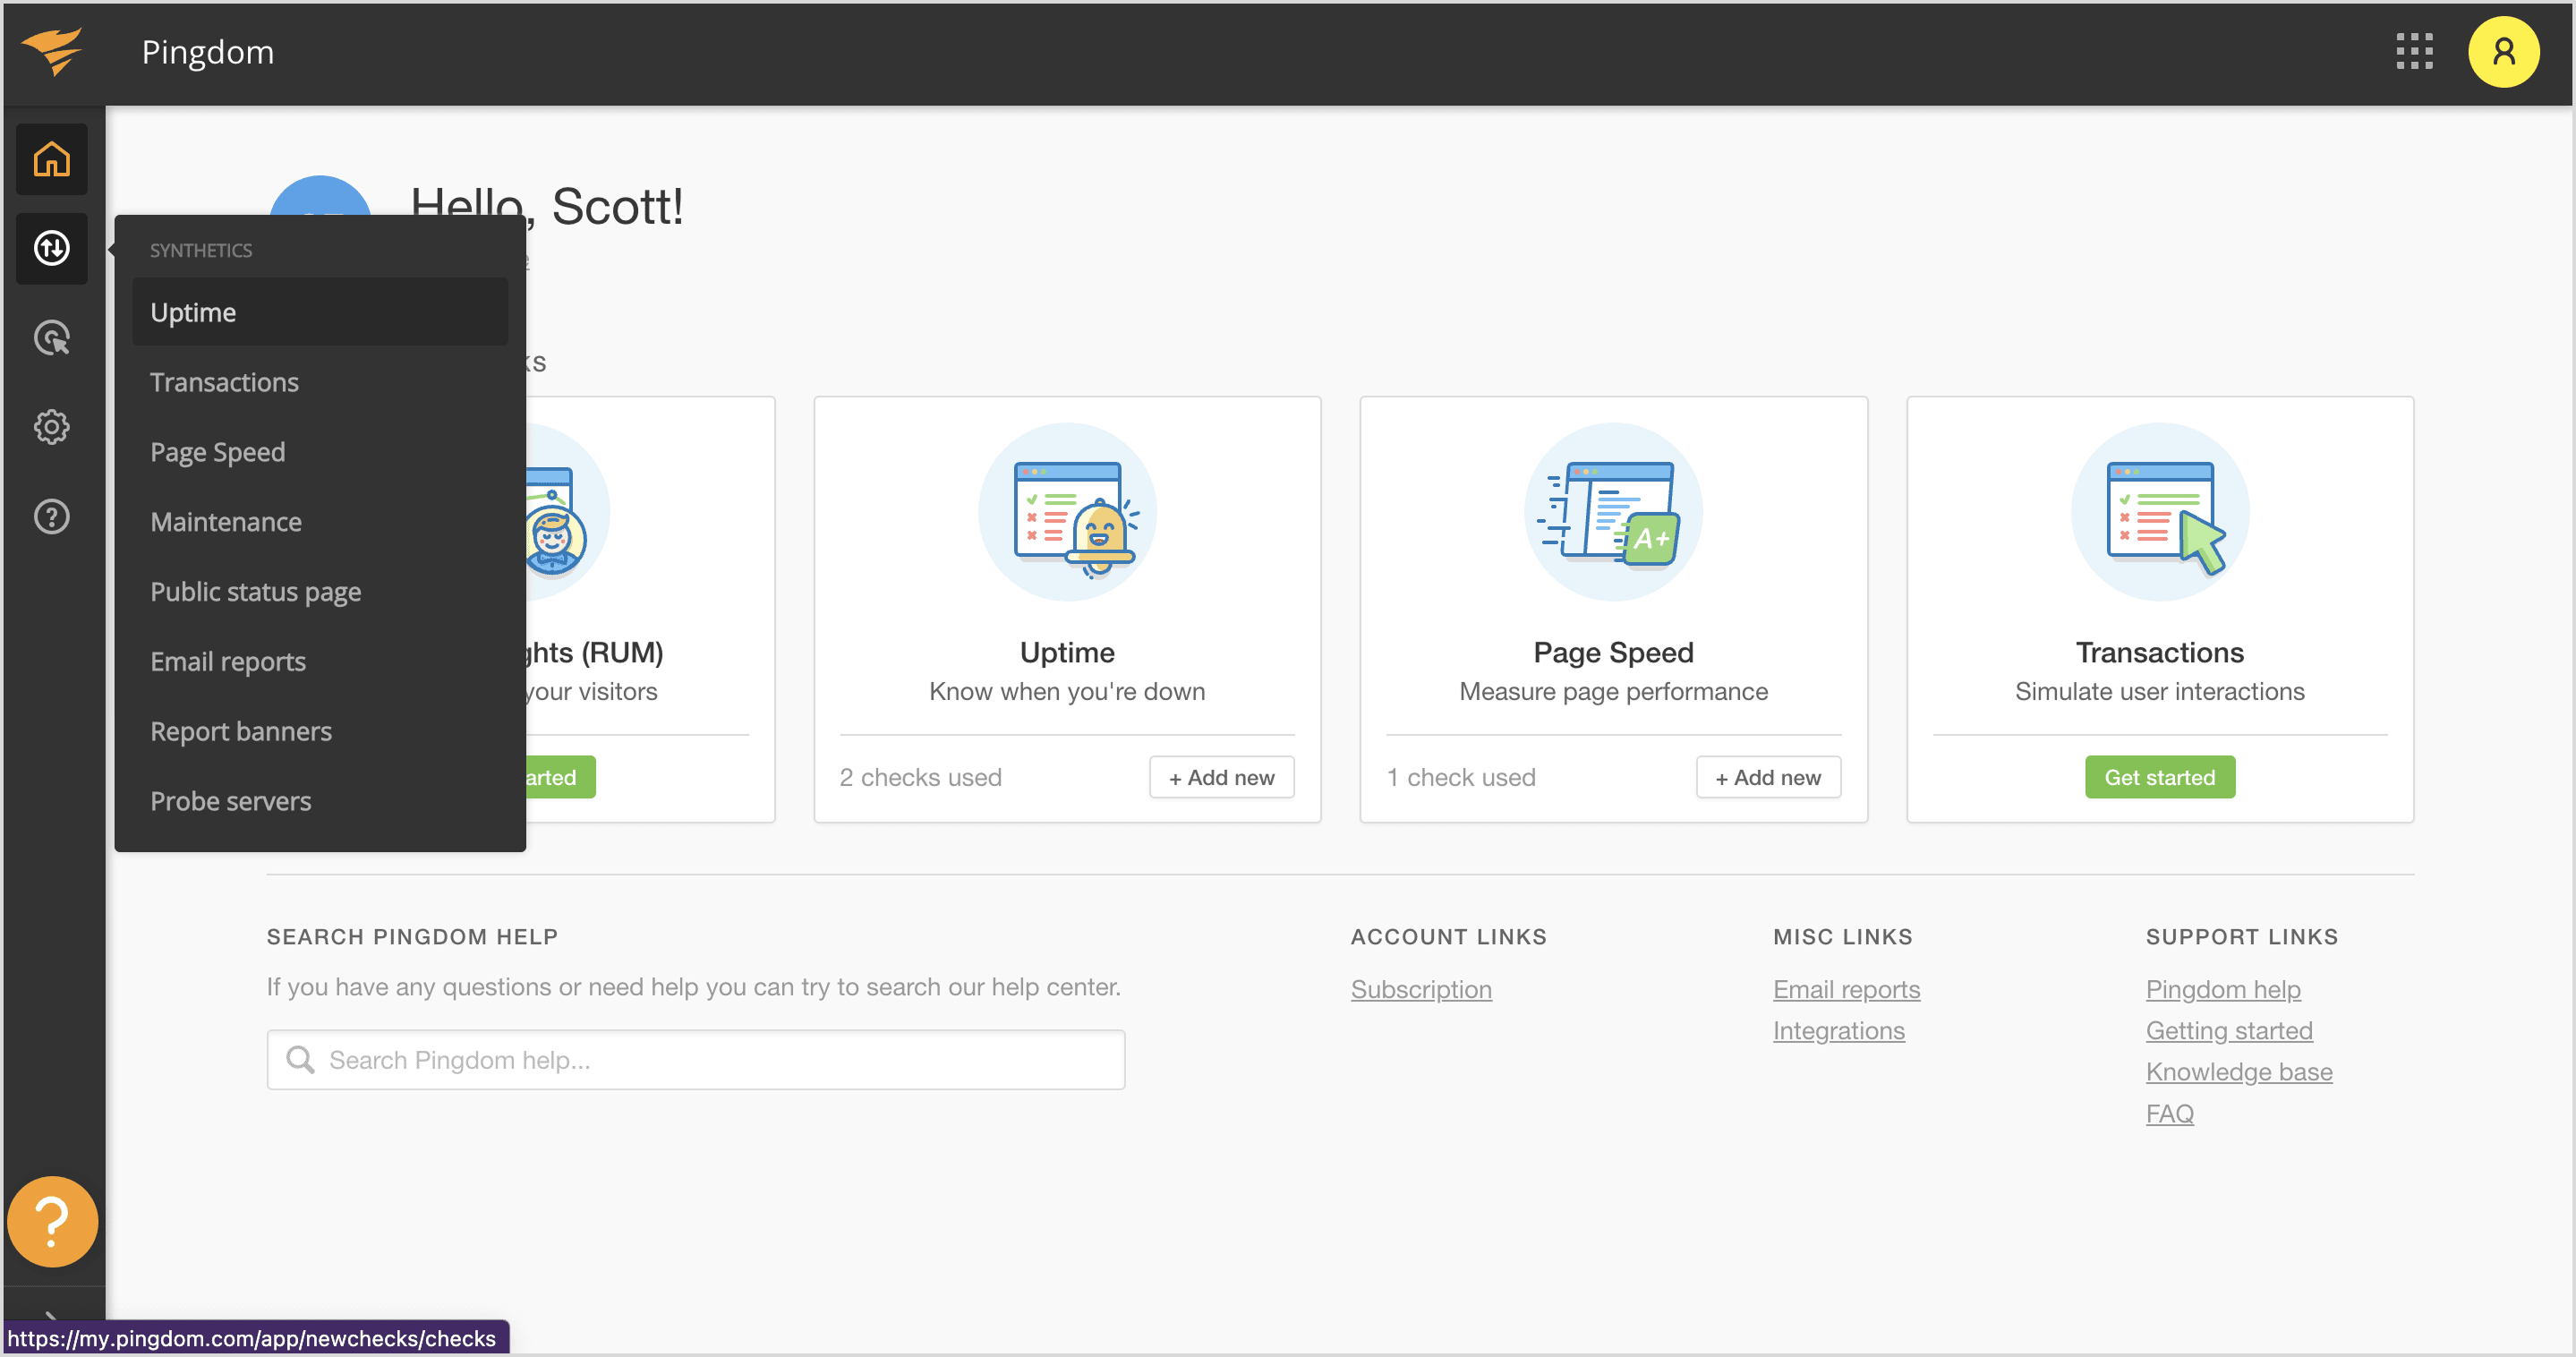
Task: Open the apps grid icon
Action: point(2414,52)
